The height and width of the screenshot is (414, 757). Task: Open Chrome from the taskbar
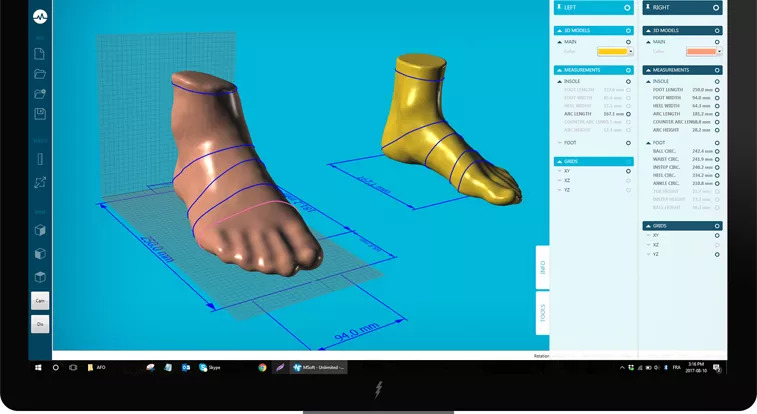point(262,368)
